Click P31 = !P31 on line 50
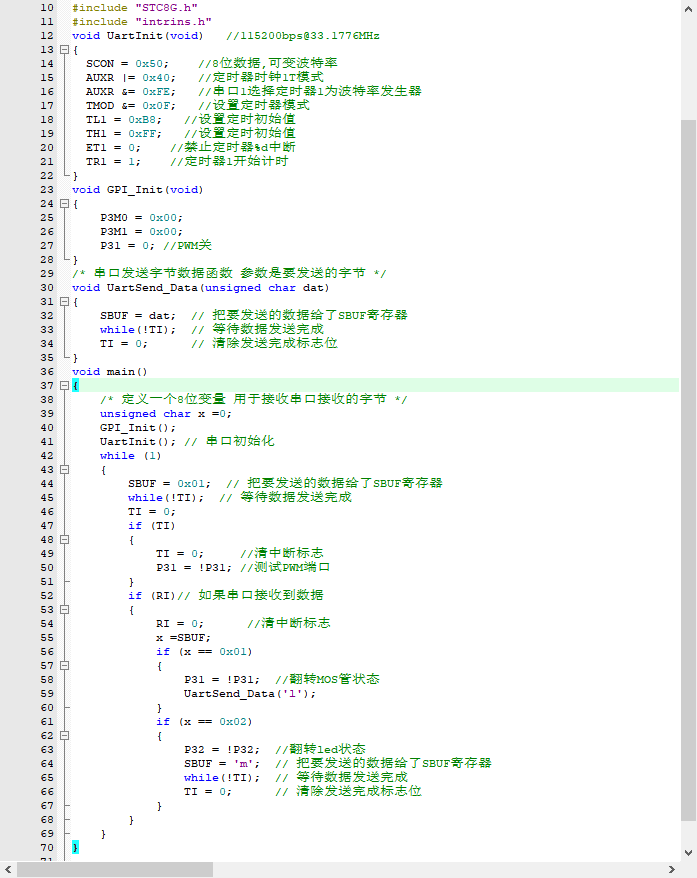The width and height of the screenshot is (697, 878). click(x=194, y=567)
